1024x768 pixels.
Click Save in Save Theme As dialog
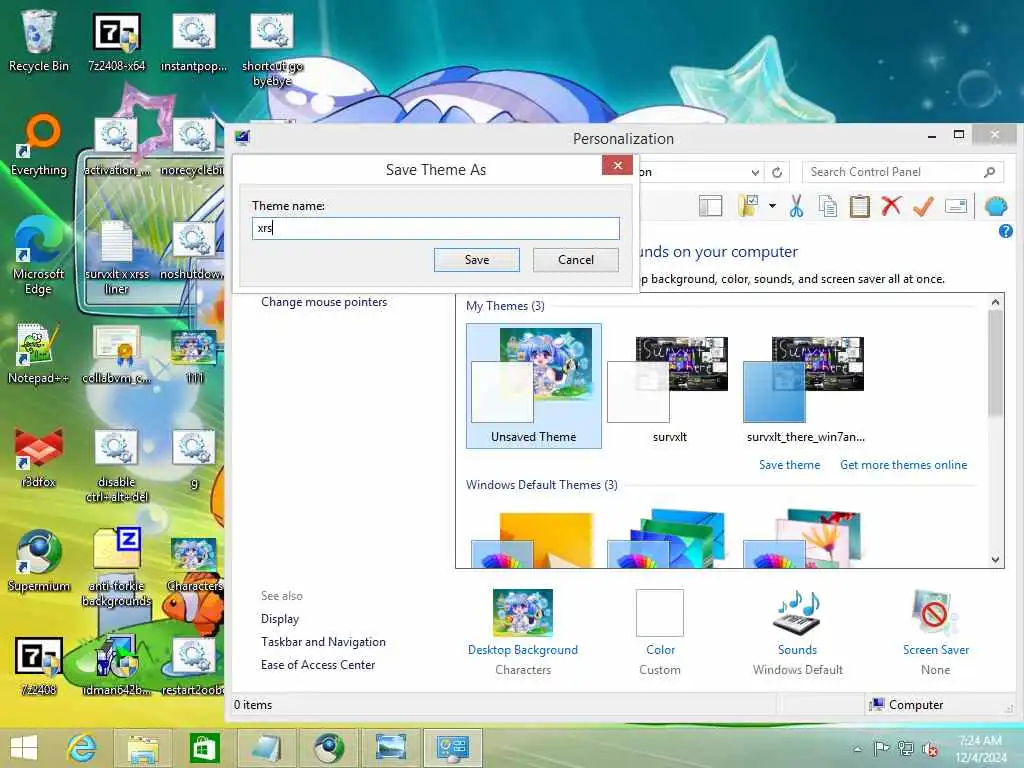[477, 260]
